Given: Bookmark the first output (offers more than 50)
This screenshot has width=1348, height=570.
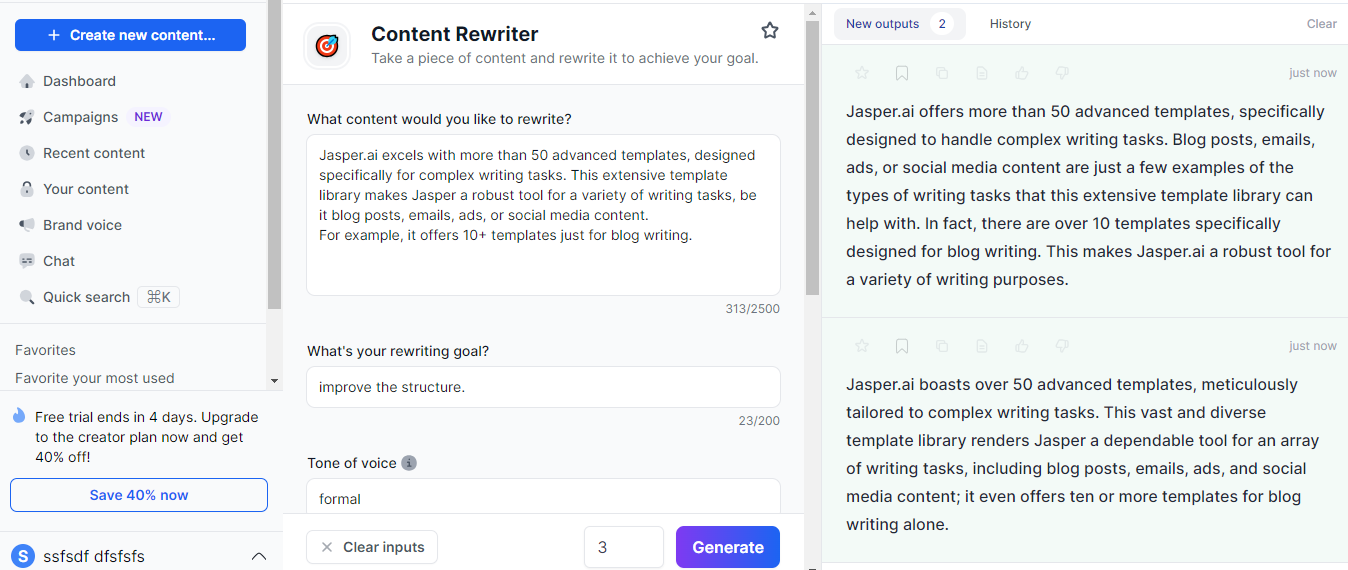Looking at the screenshot, I should click(902, 73).
